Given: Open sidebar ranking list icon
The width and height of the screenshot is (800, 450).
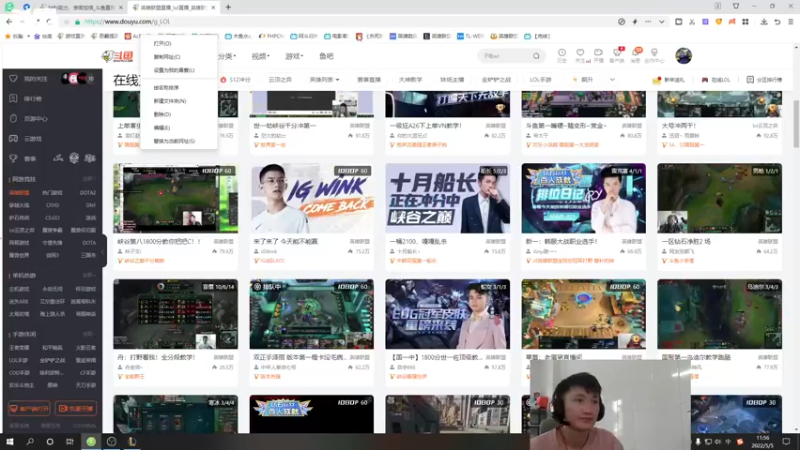Looking at the screenshot, I should coord(13,98).
